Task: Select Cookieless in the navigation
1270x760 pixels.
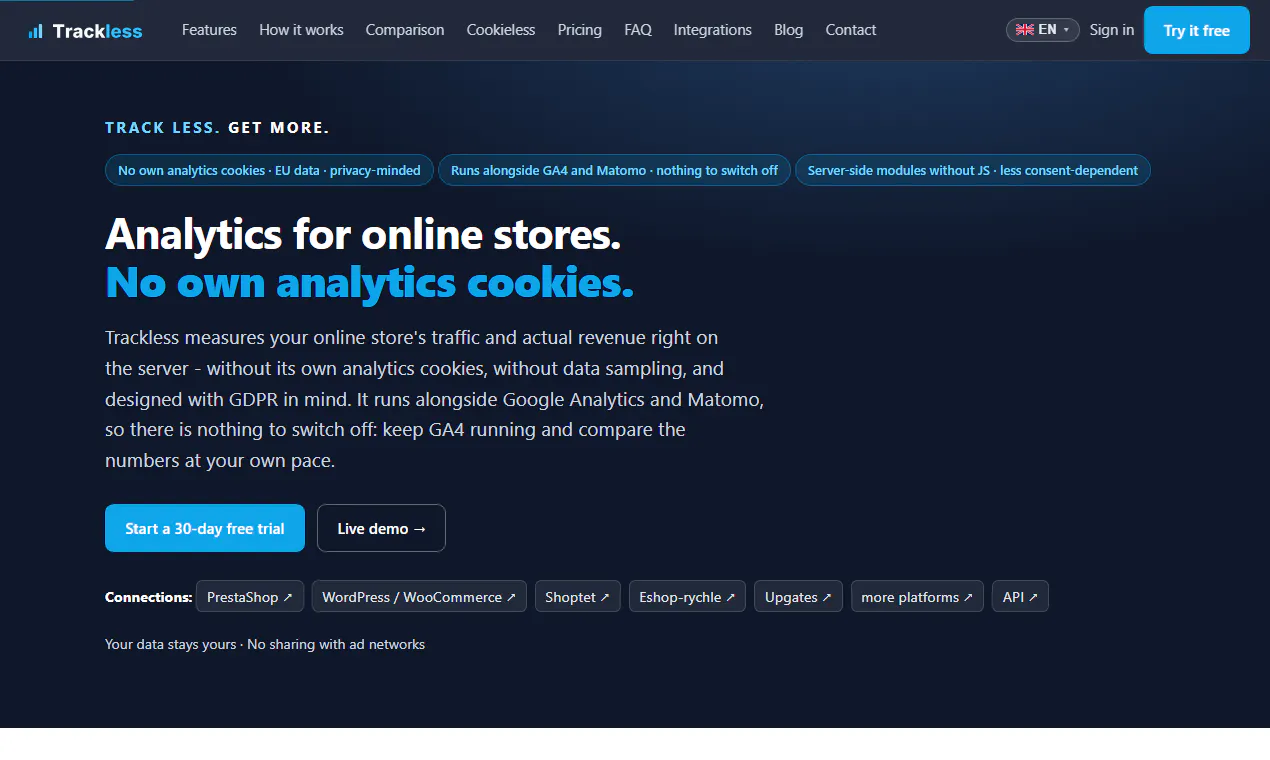Action: click(x=501, y=30)
